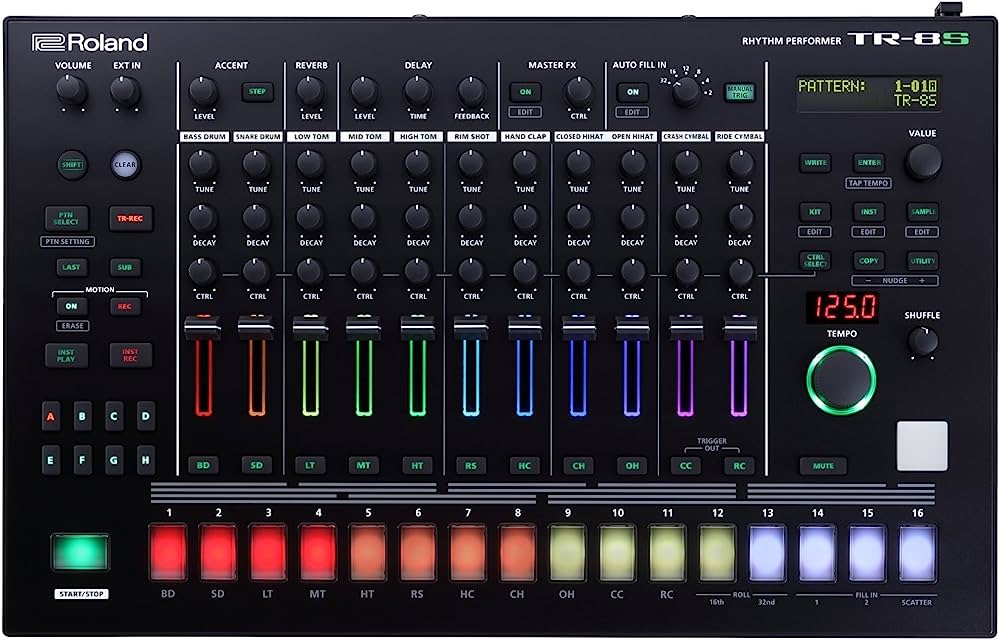Select pattern variation A
This screenshot has height=640, width=1000.
click(50, 415)
